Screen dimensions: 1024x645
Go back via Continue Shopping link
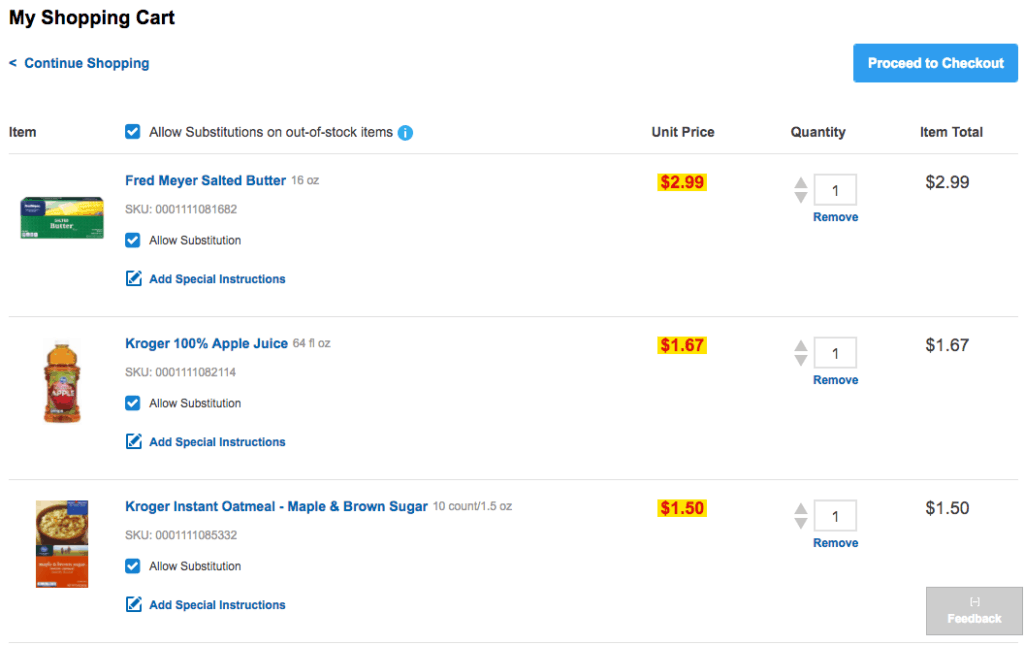pos(80,63)
